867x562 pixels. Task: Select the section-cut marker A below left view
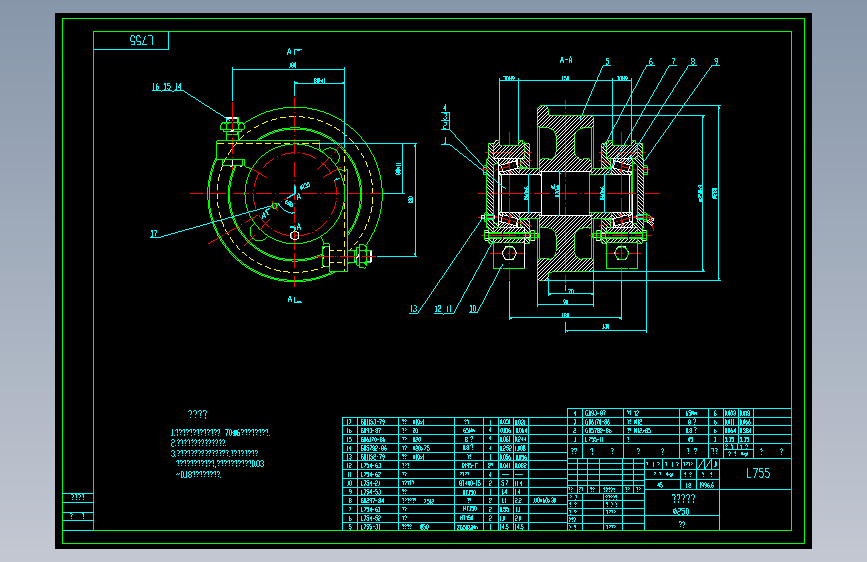coord(294,299)
